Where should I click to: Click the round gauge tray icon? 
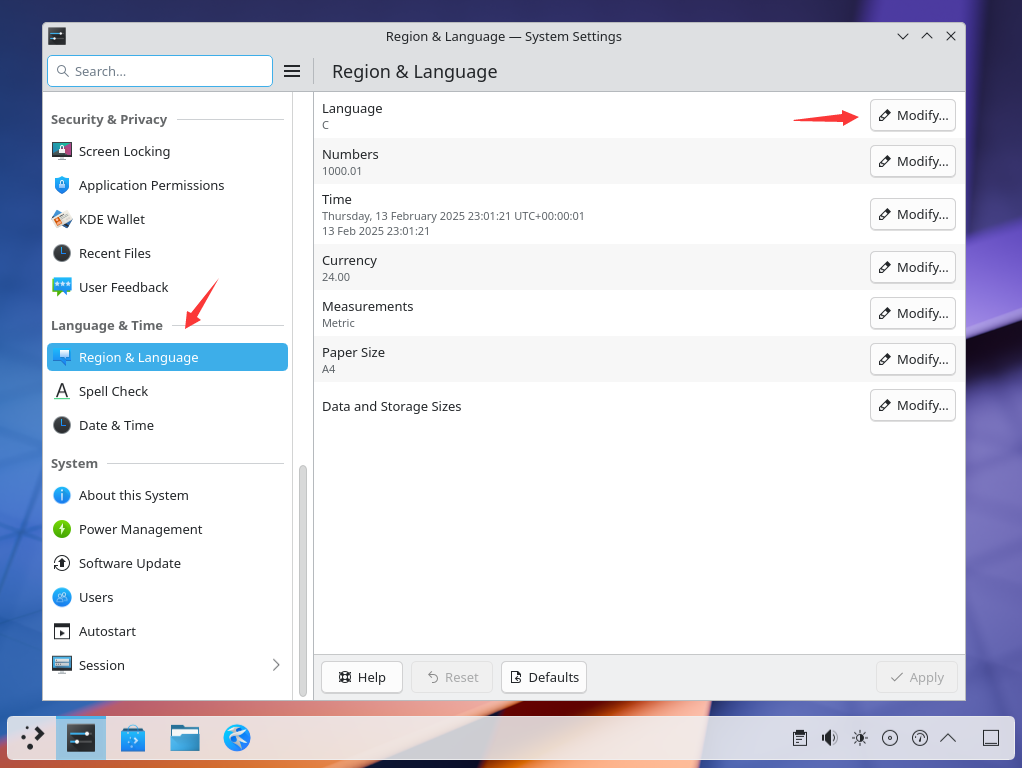(x=920, y=738)
